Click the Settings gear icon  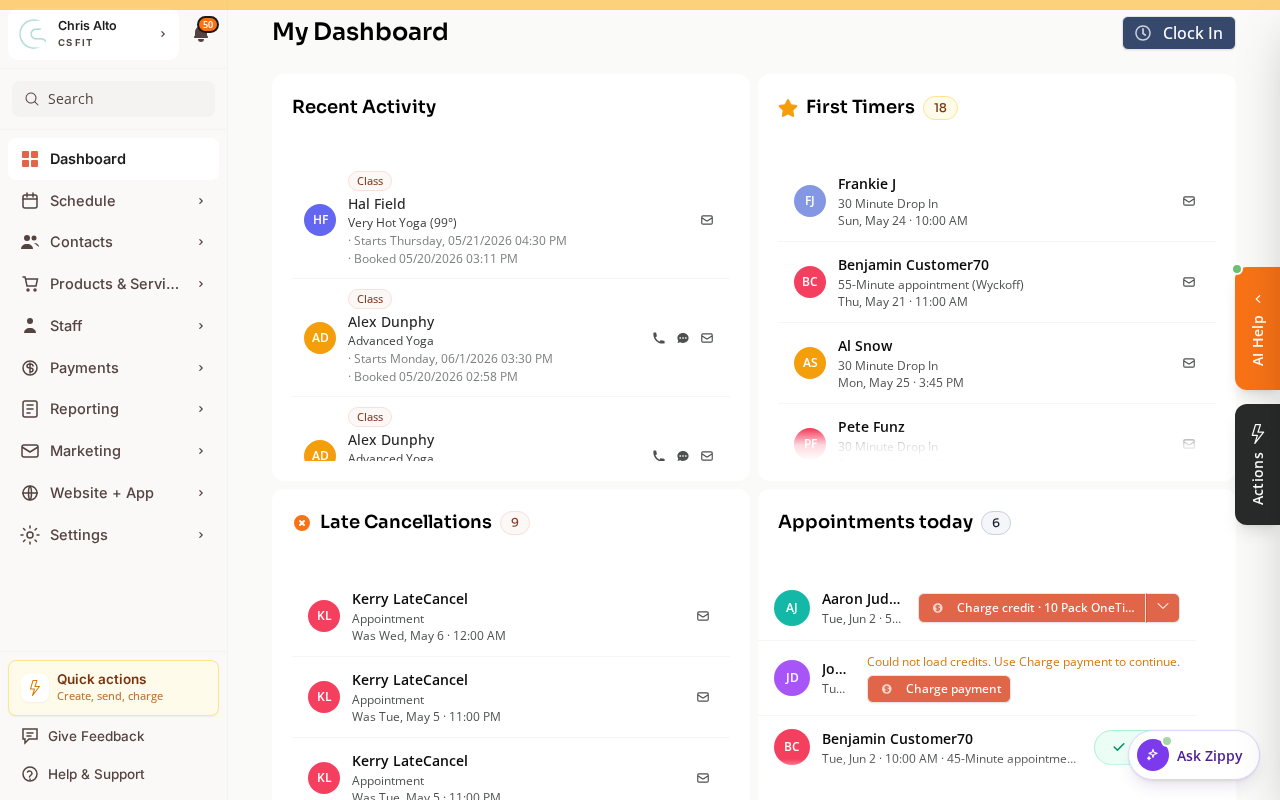pos(30,535)
